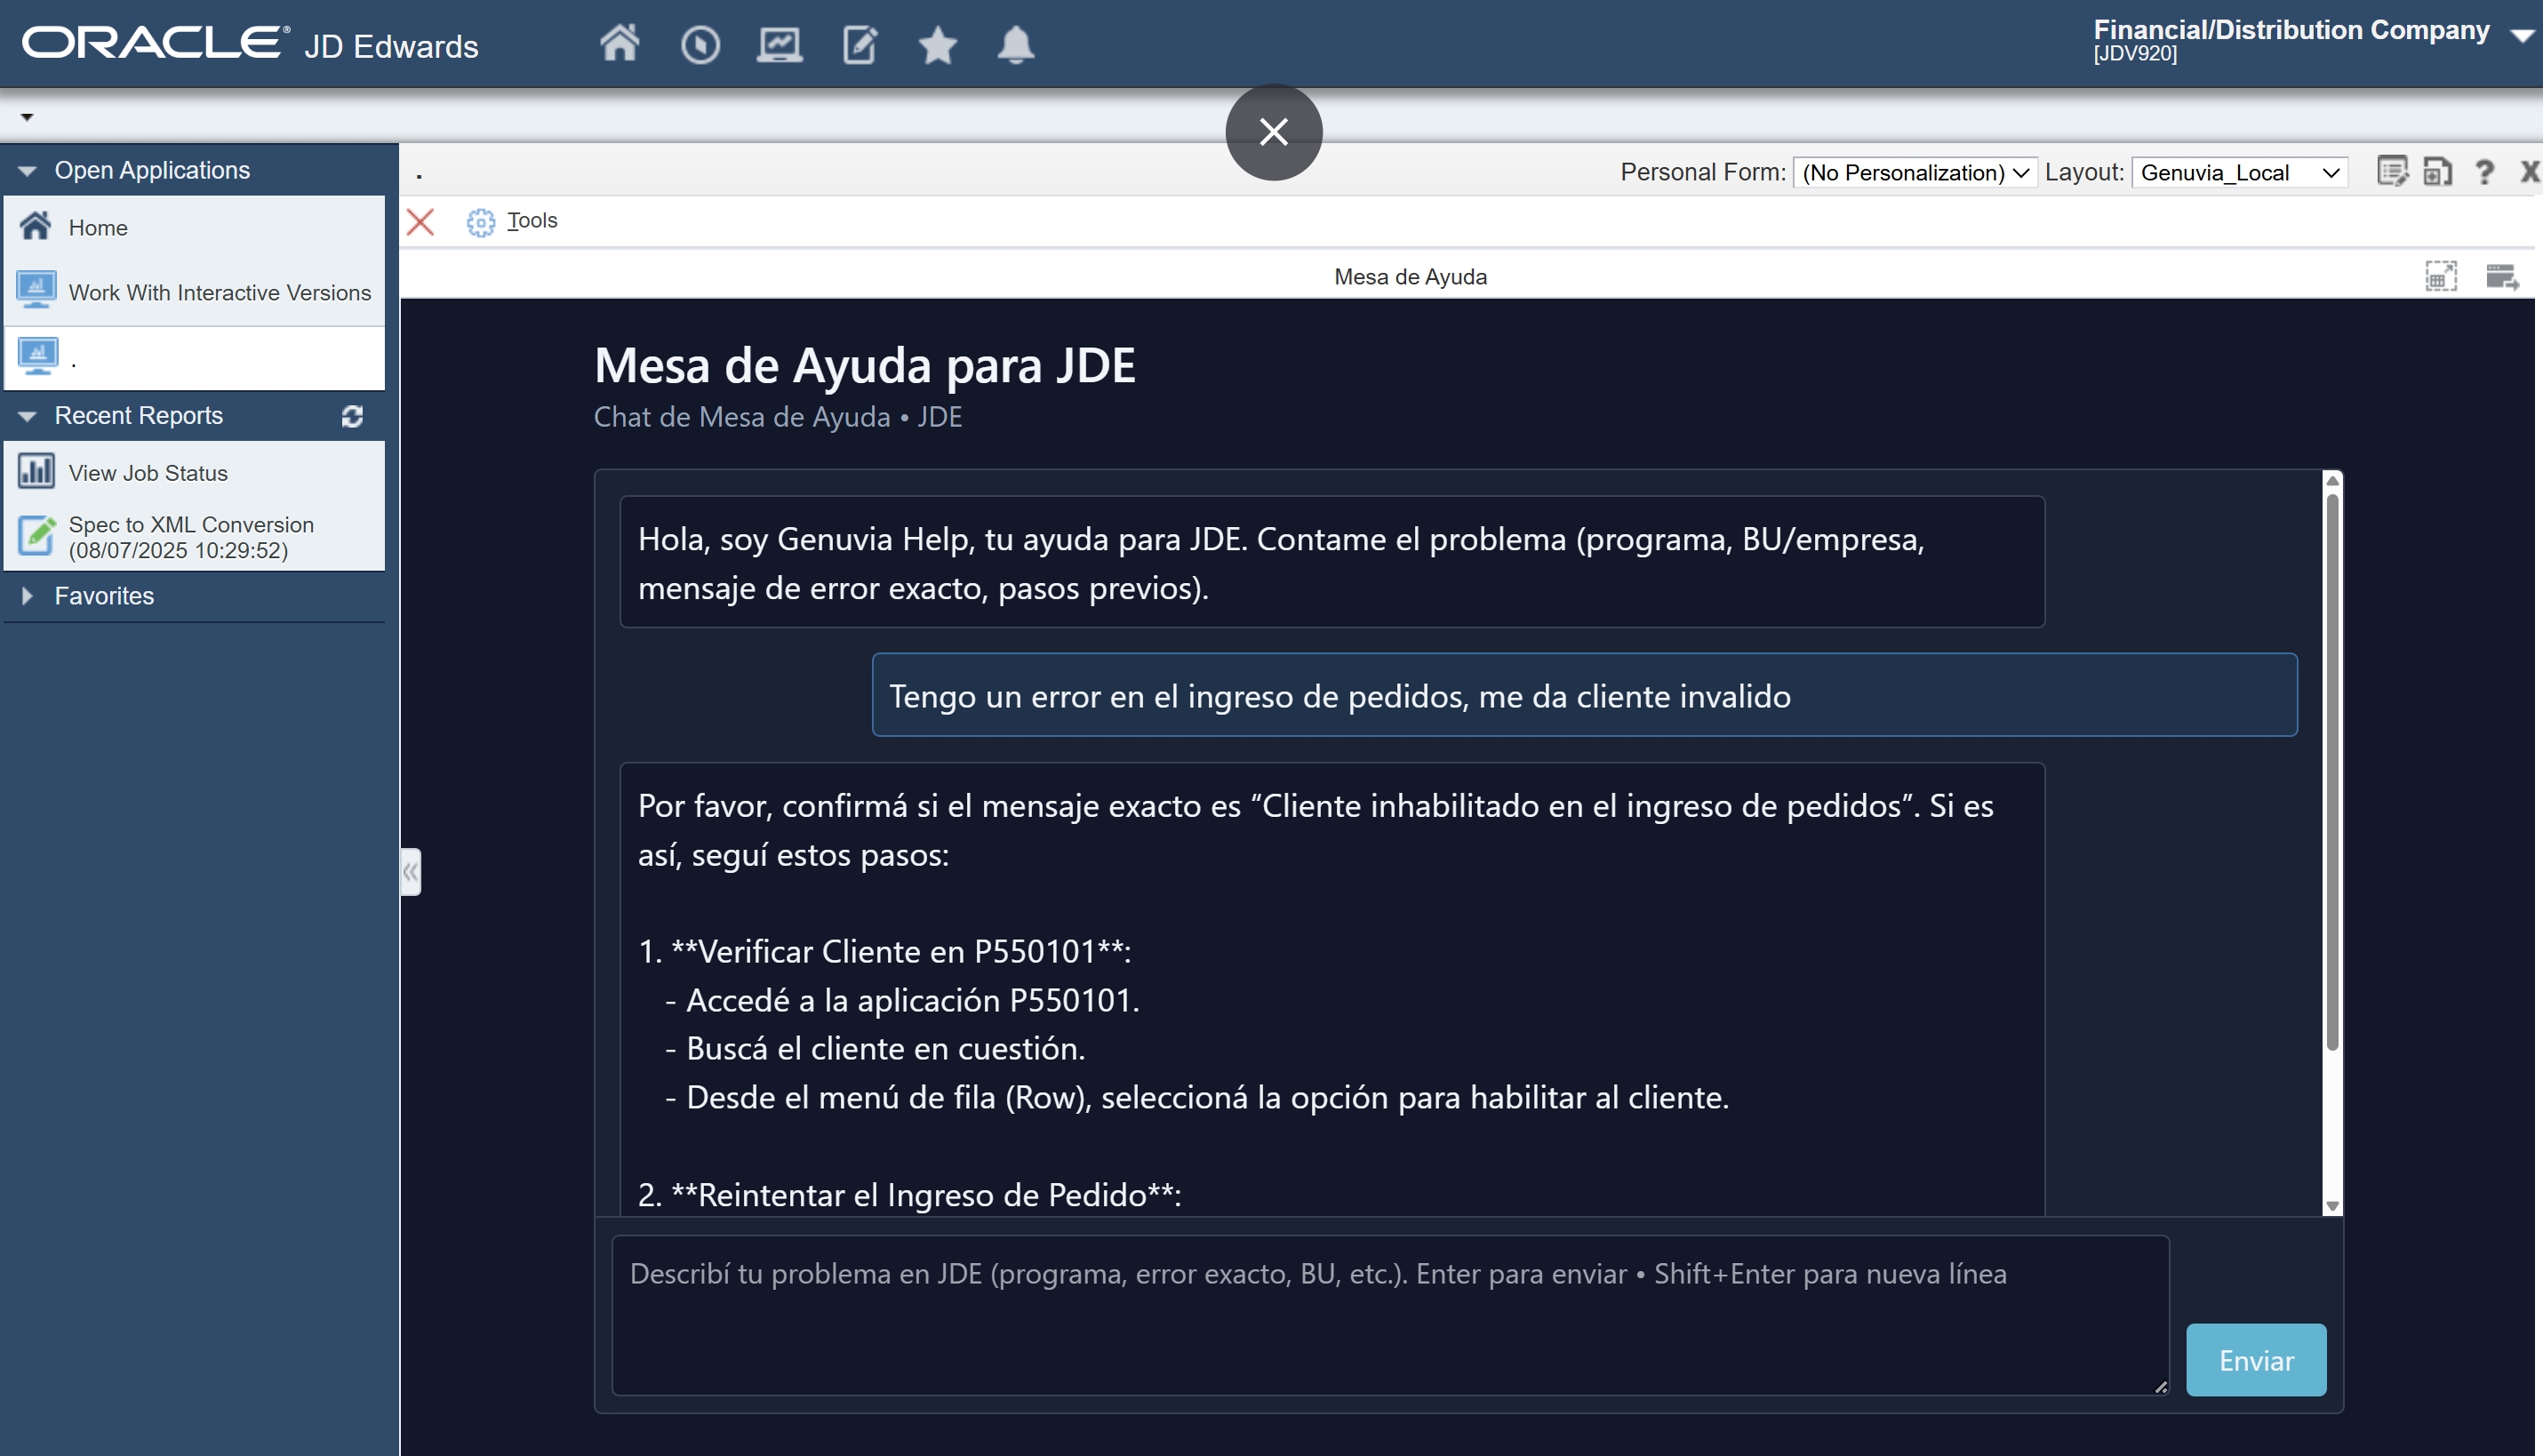2543x1456 pixels.
Task: Open the Tools gear on the form toolbar
Action: (x=481, y=222)
